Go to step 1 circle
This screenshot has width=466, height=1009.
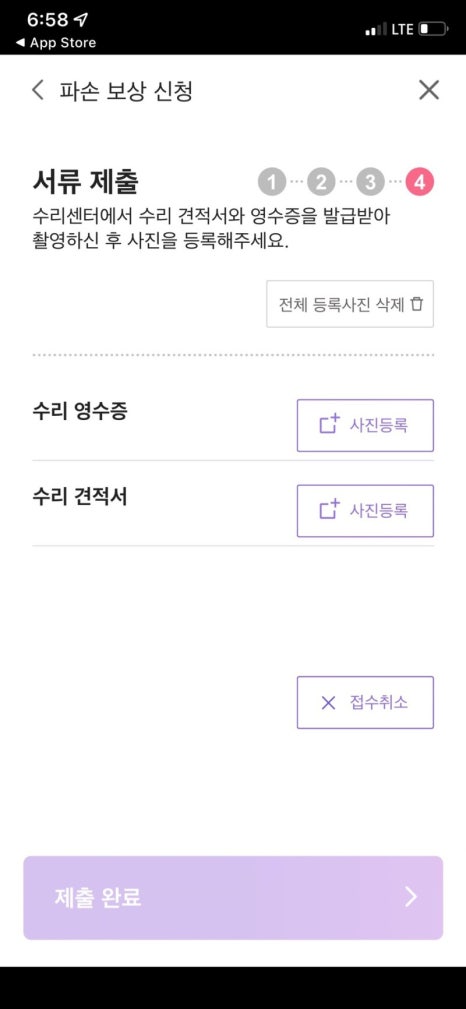pos(272,183)
